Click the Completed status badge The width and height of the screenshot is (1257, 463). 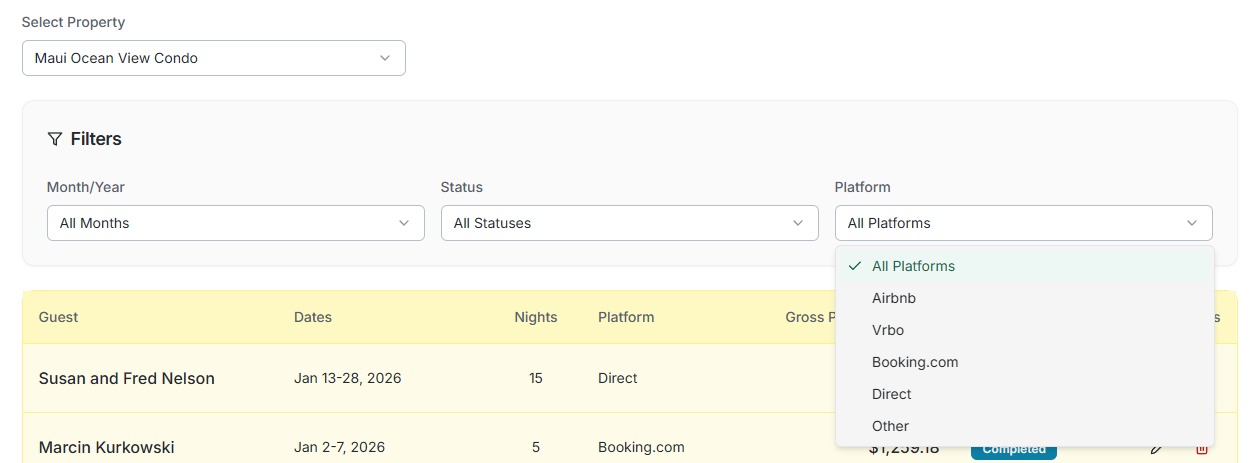coord(1013,450)
